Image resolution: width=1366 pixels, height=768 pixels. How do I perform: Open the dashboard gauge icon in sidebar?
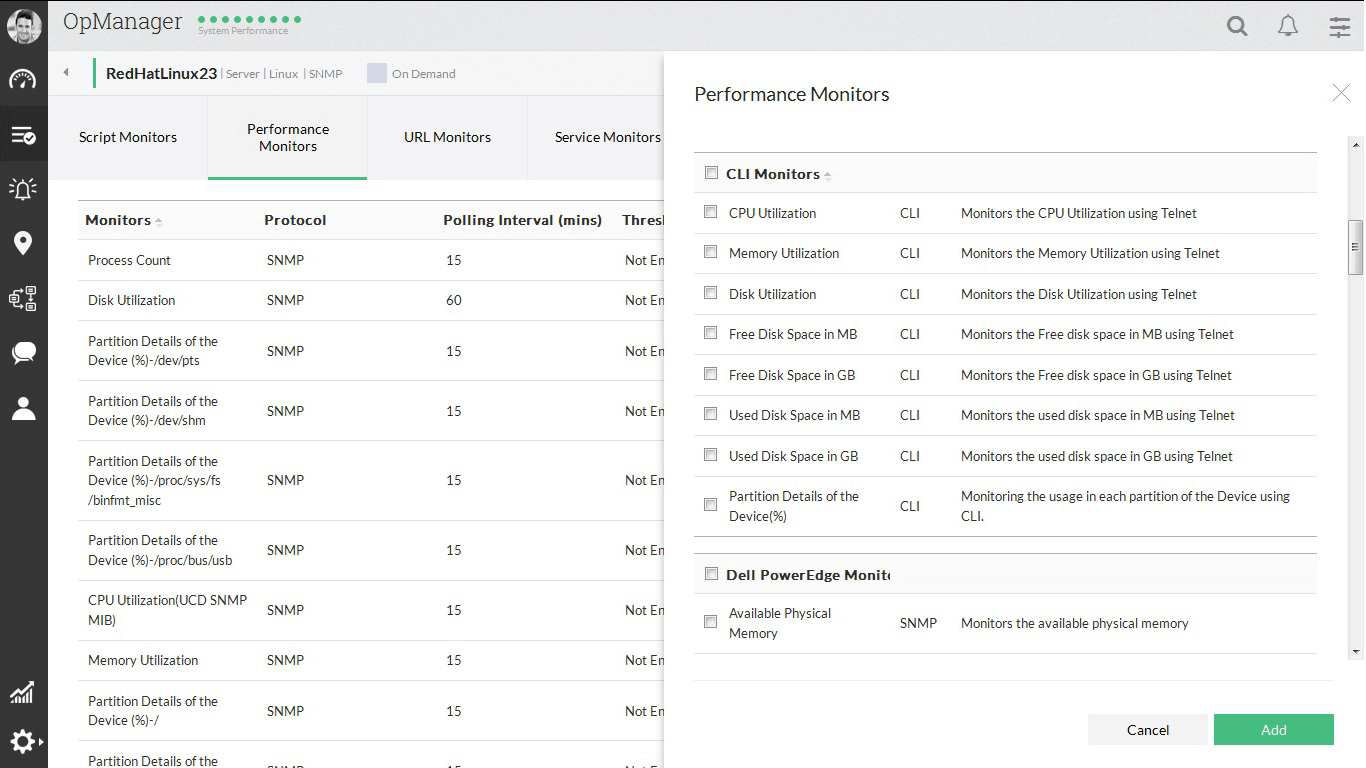(23, 80)
